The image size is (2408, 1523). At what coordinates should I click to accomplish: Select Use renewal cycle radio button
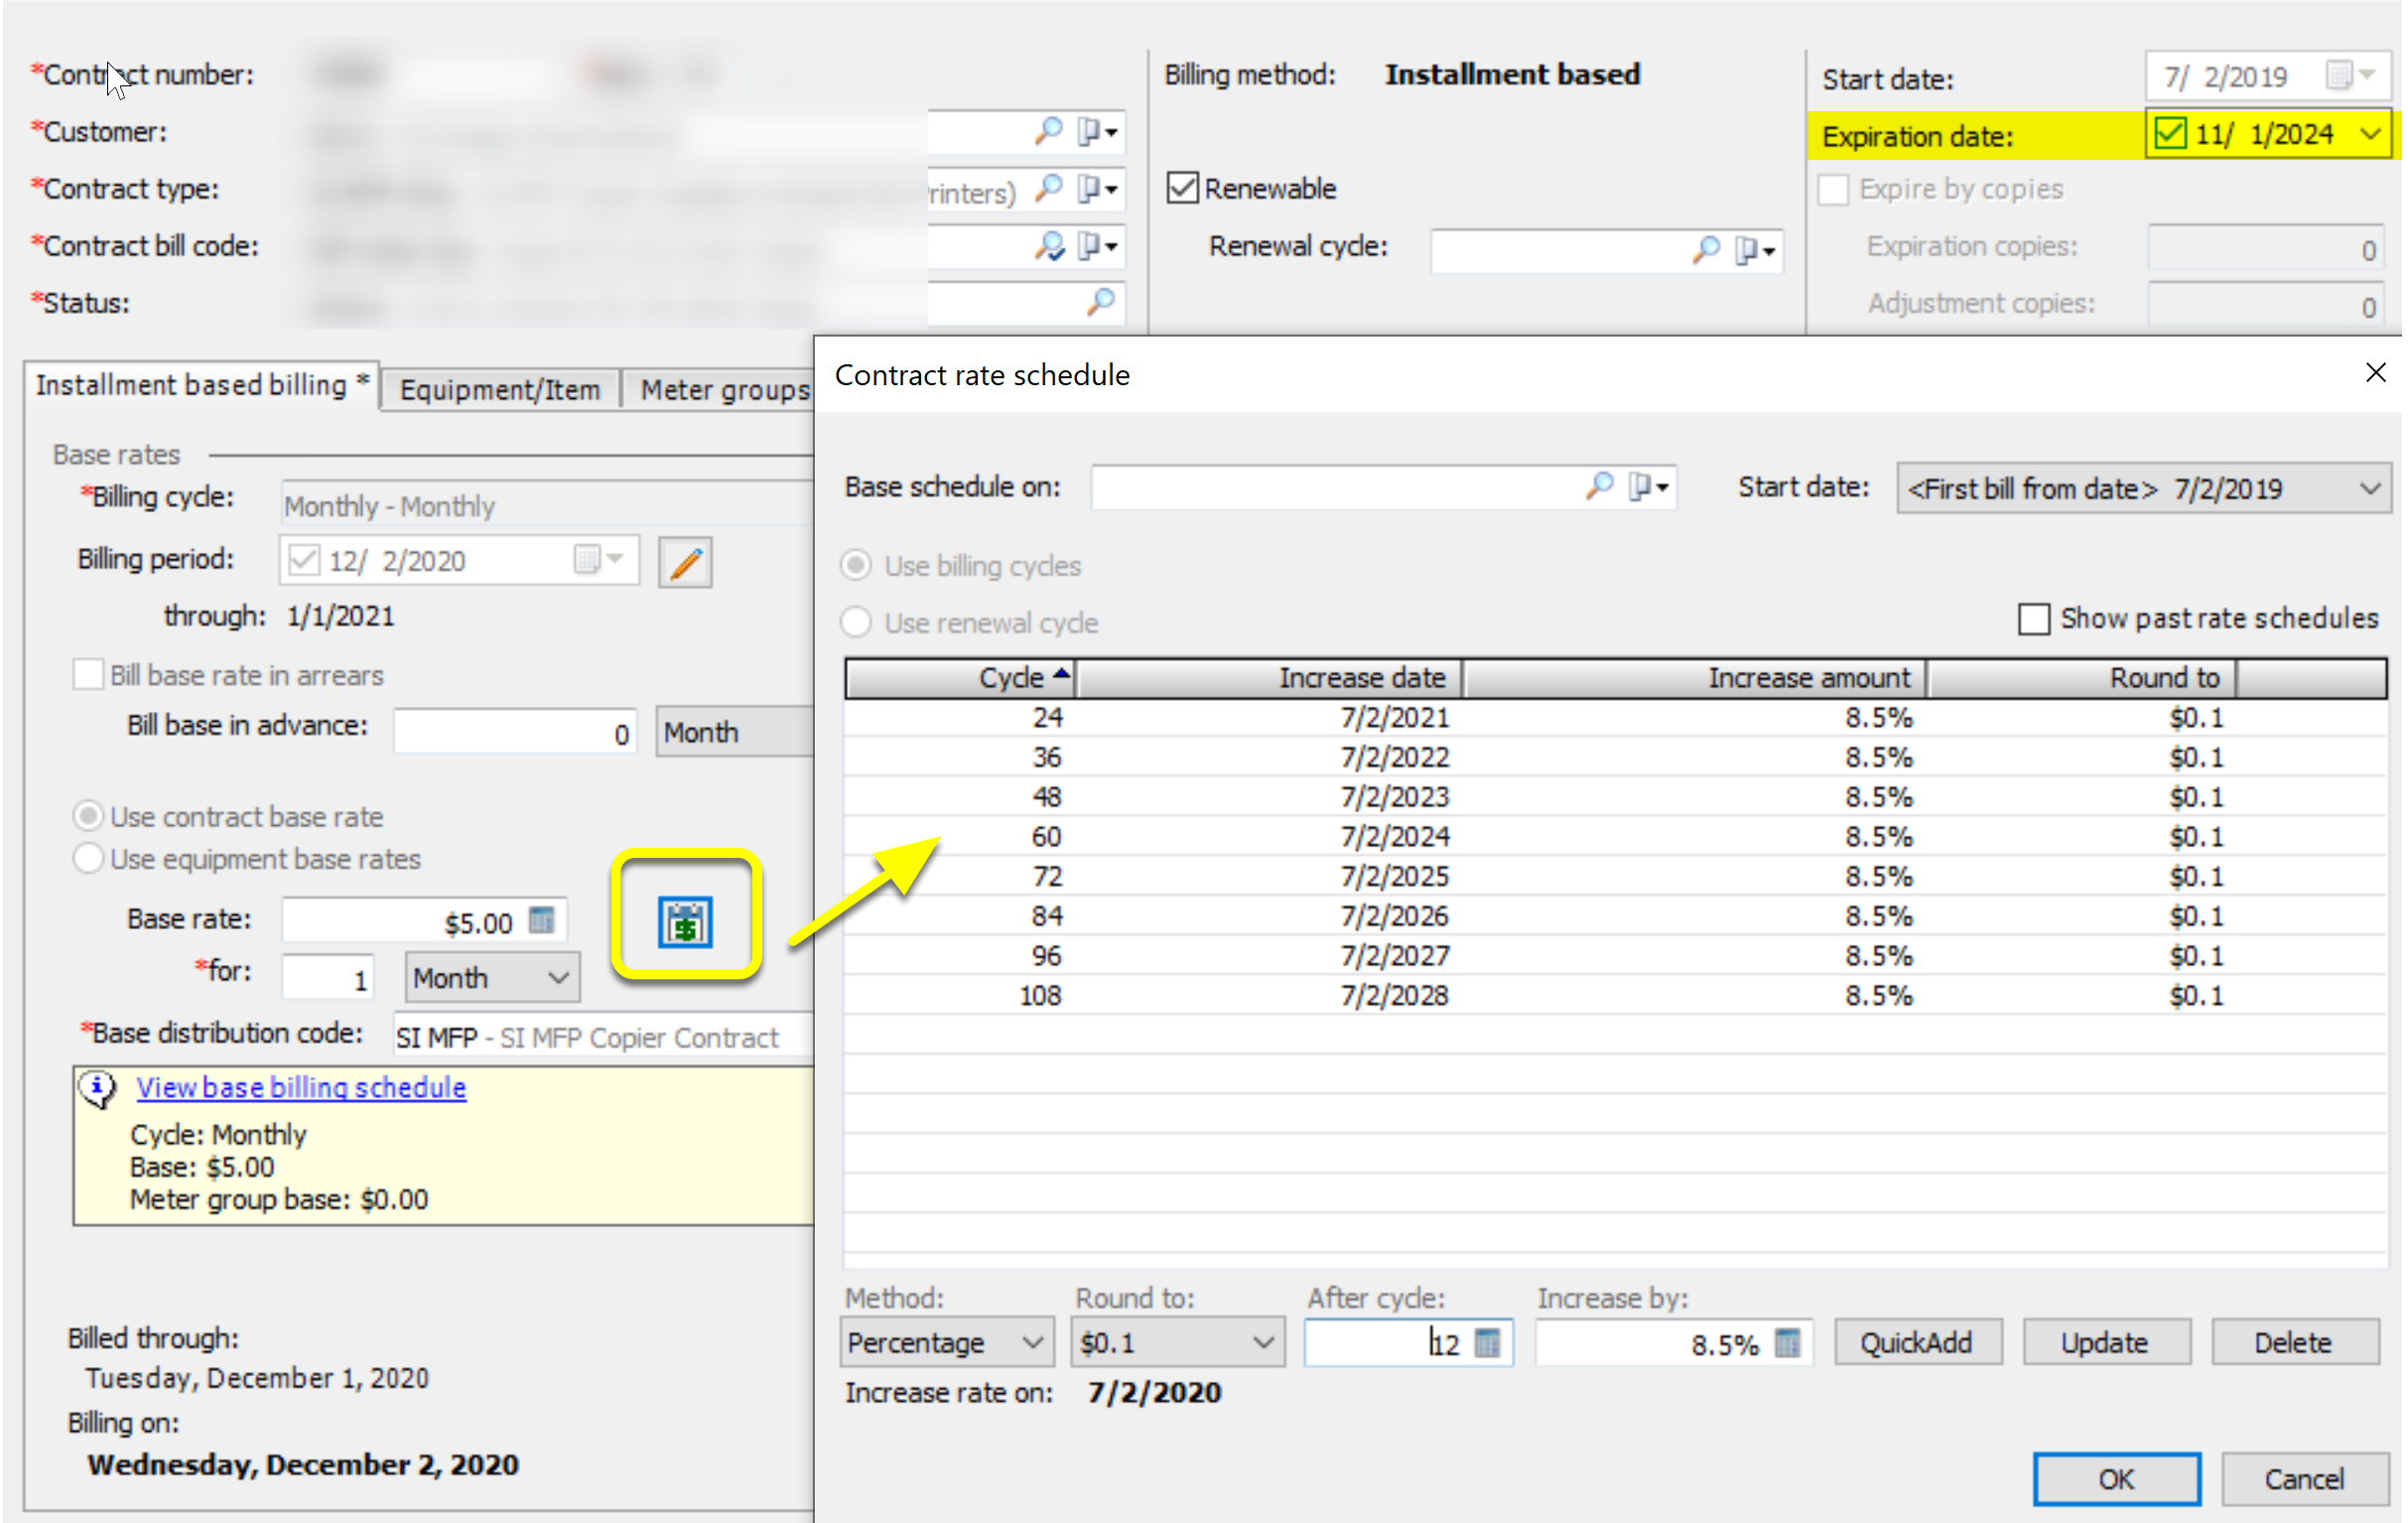click(856, 622)
